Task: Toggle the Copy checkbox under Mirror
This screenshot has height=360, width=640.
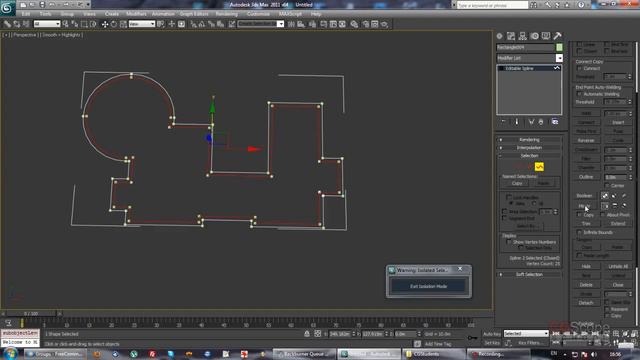Action: [580, 215]
